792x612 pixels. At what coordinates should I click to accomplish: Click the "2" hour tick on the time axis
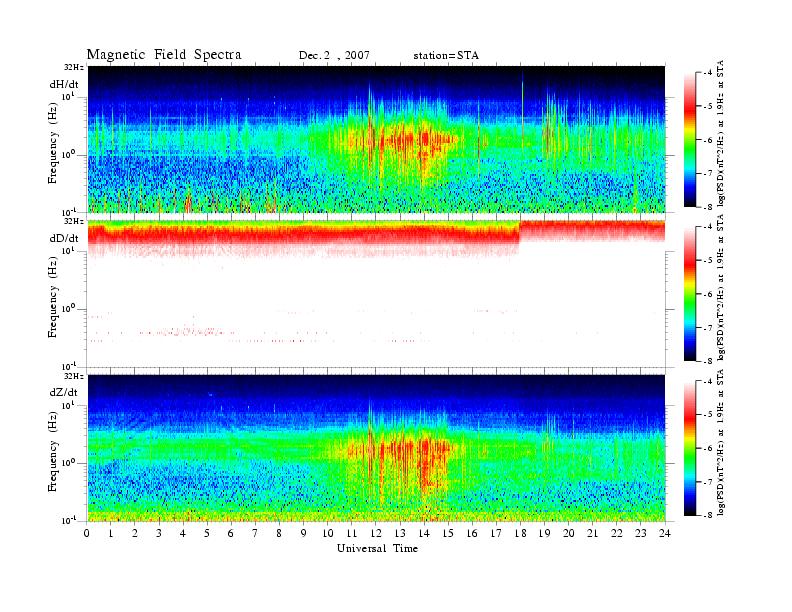click(135, 533)
